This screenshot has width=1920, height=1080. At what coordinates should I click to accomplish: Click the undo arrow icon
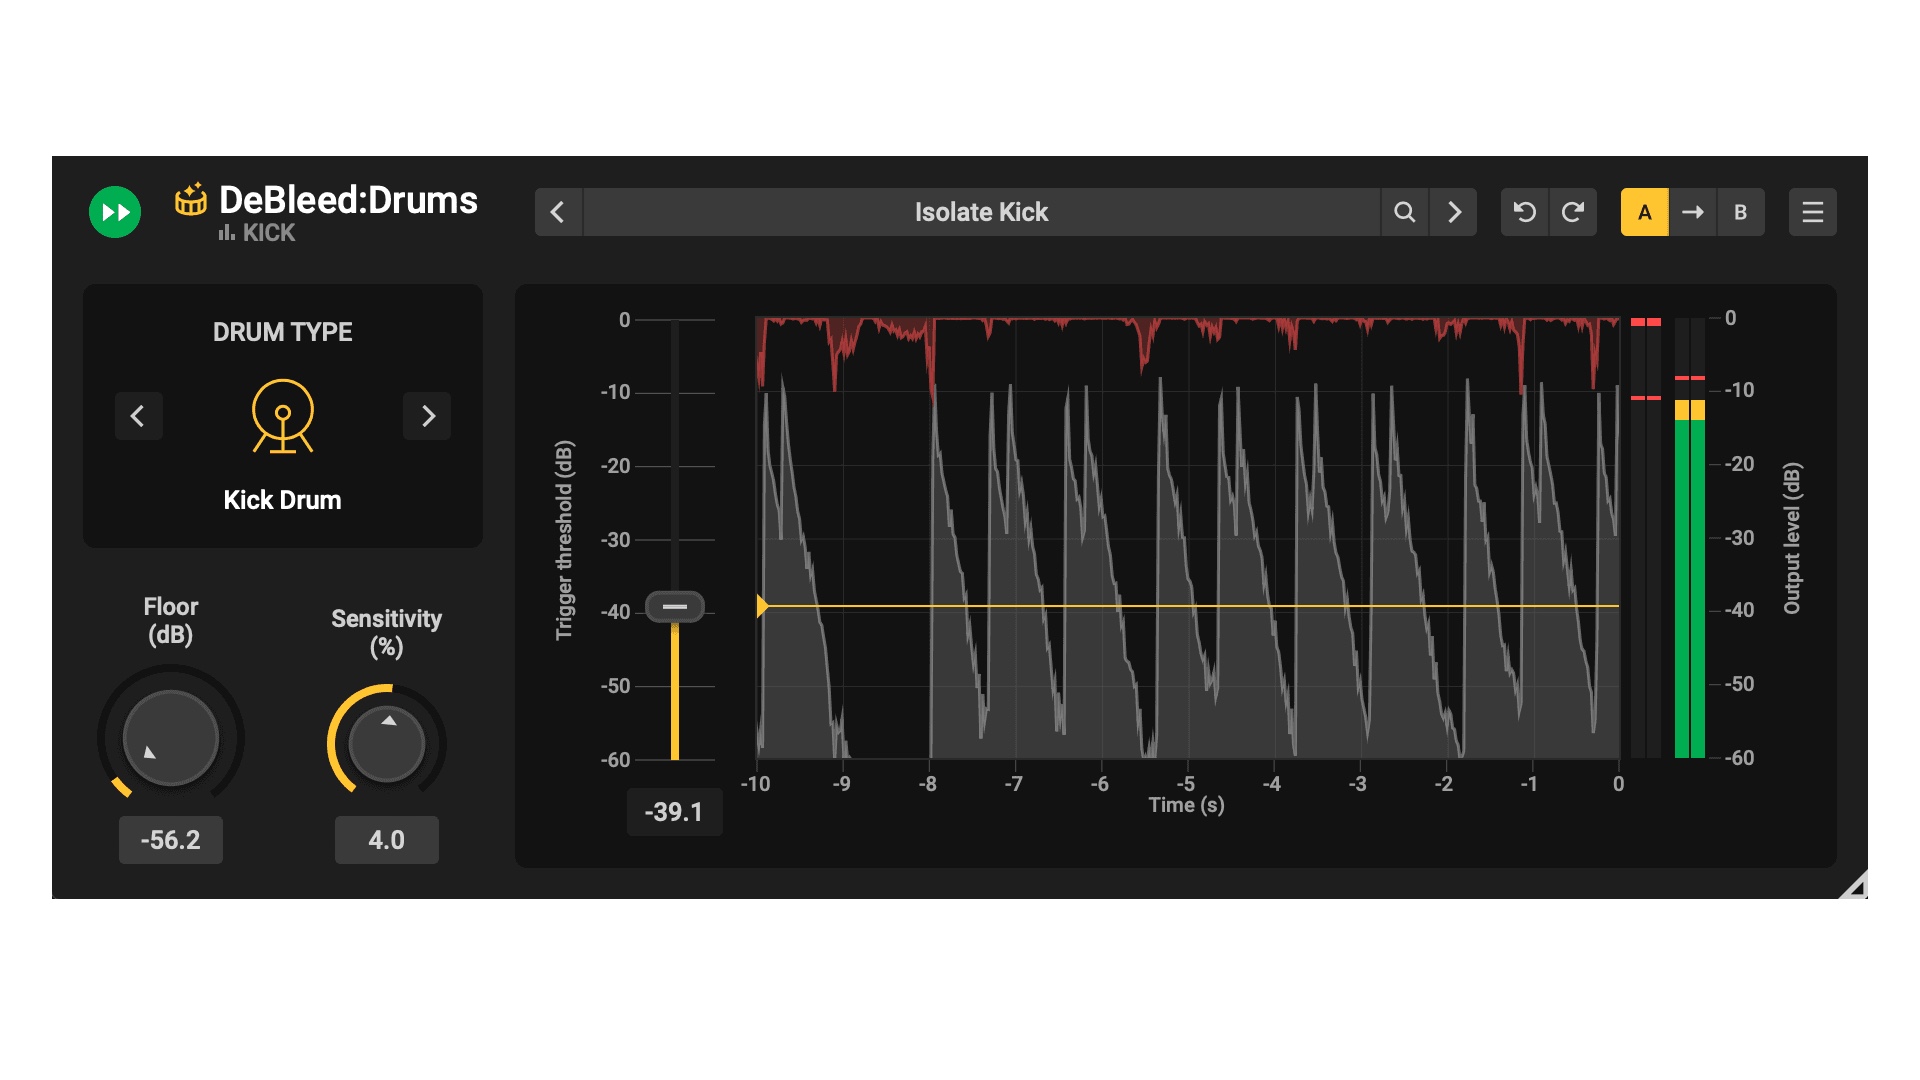1524,212
